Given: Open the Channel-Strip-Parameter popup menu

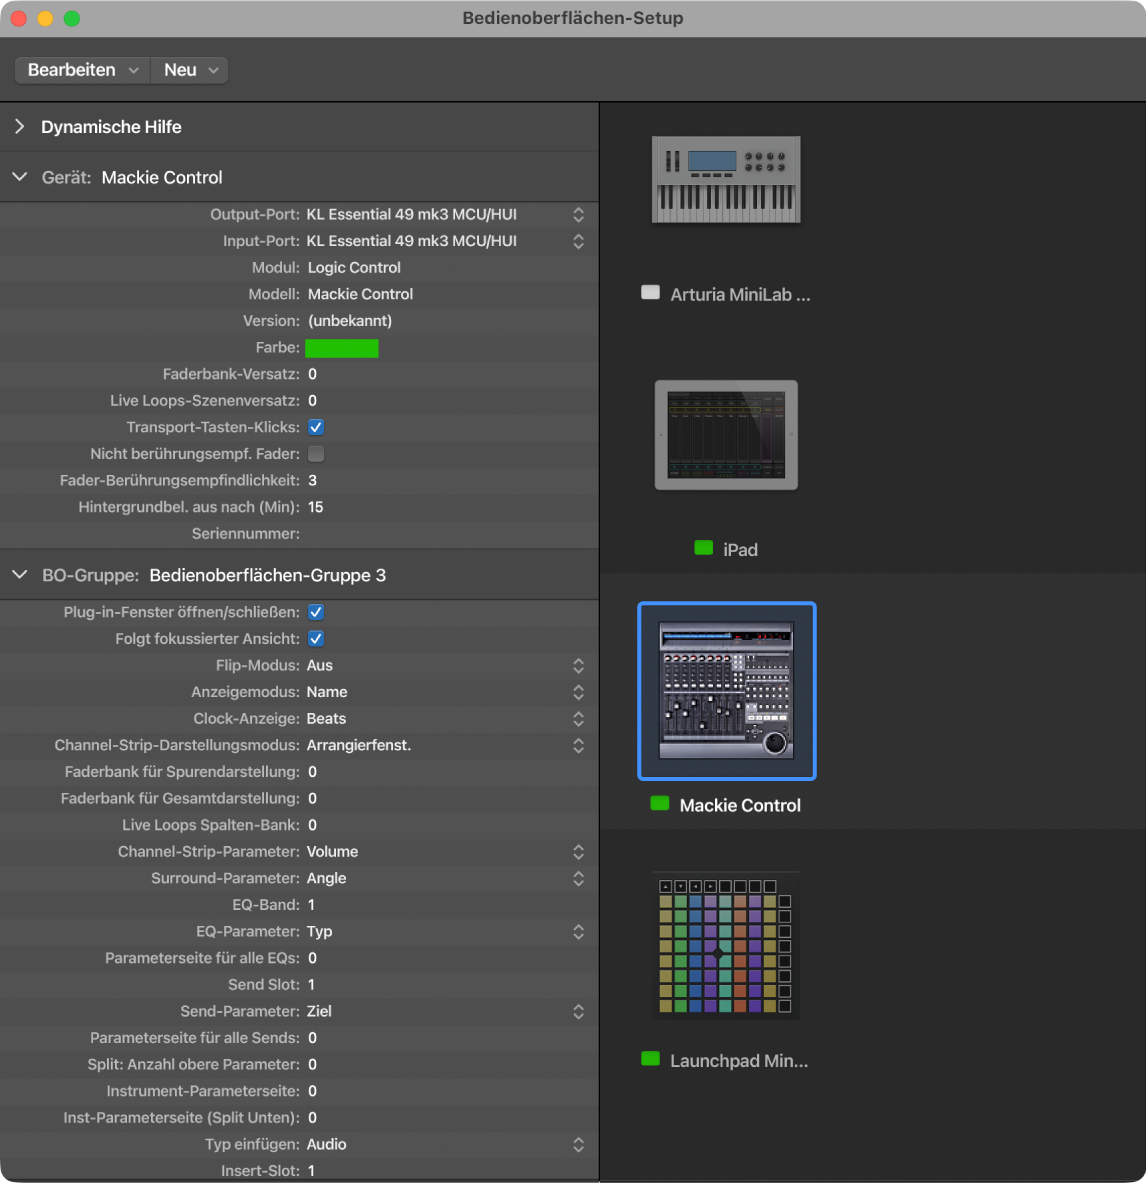Looking at the screenshot, I should click(x=445, y=852).
